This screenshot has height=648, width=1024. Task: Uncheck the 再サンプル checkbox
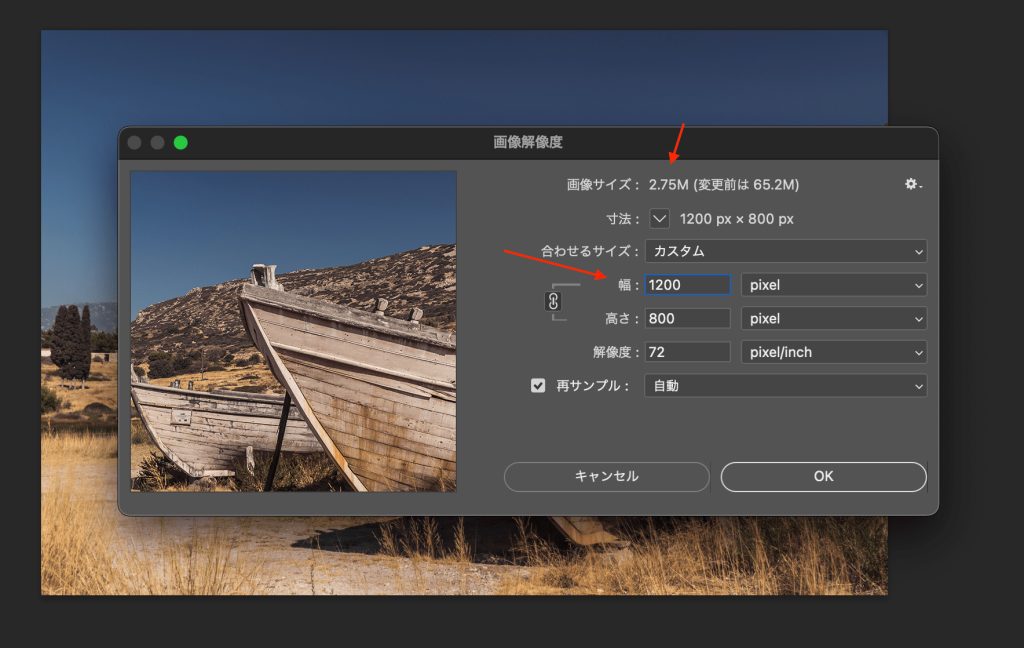coord(537,385)
